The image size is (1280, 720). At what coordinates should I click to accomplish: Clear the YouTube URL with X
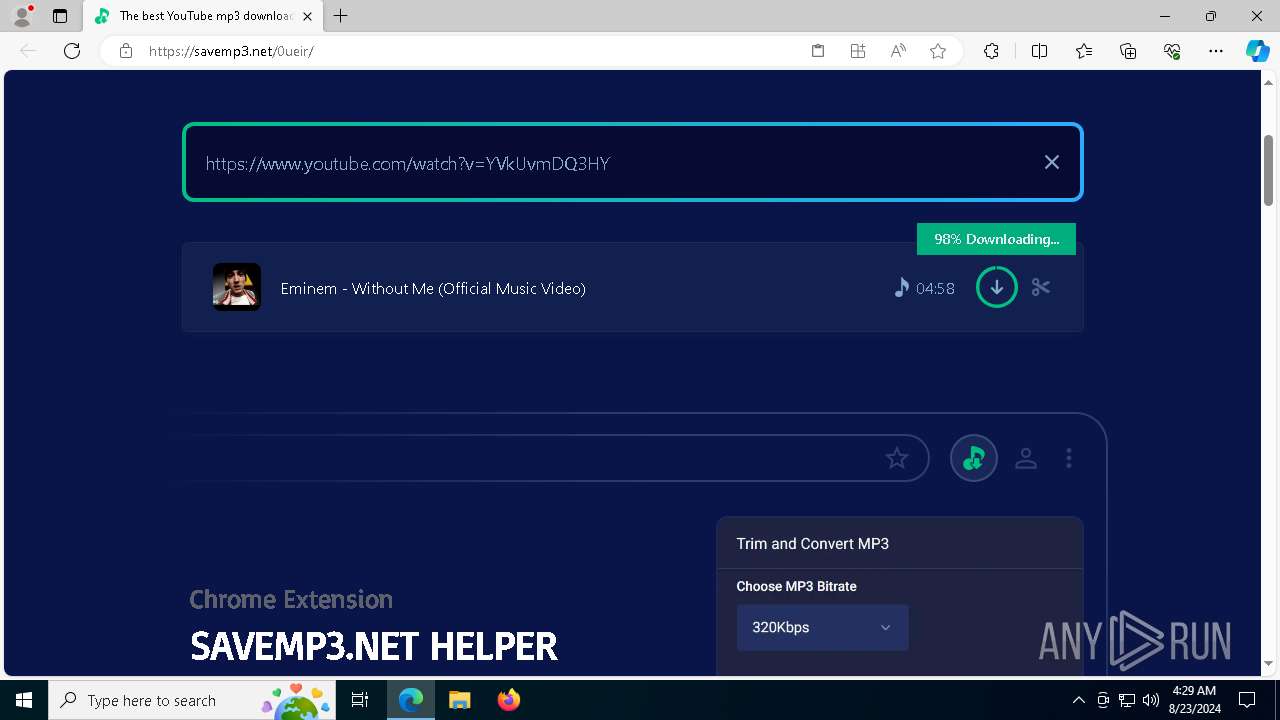[x=1051, y=162]
